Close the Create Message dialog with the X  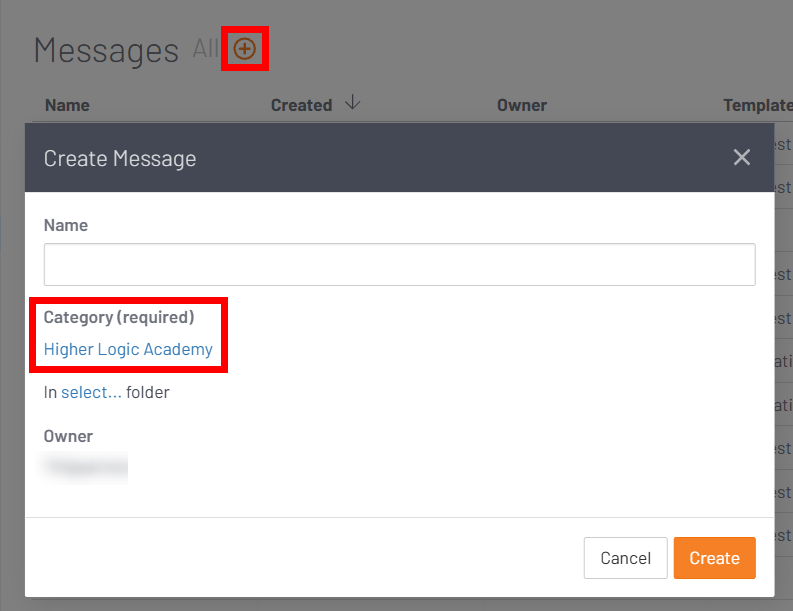741,157
